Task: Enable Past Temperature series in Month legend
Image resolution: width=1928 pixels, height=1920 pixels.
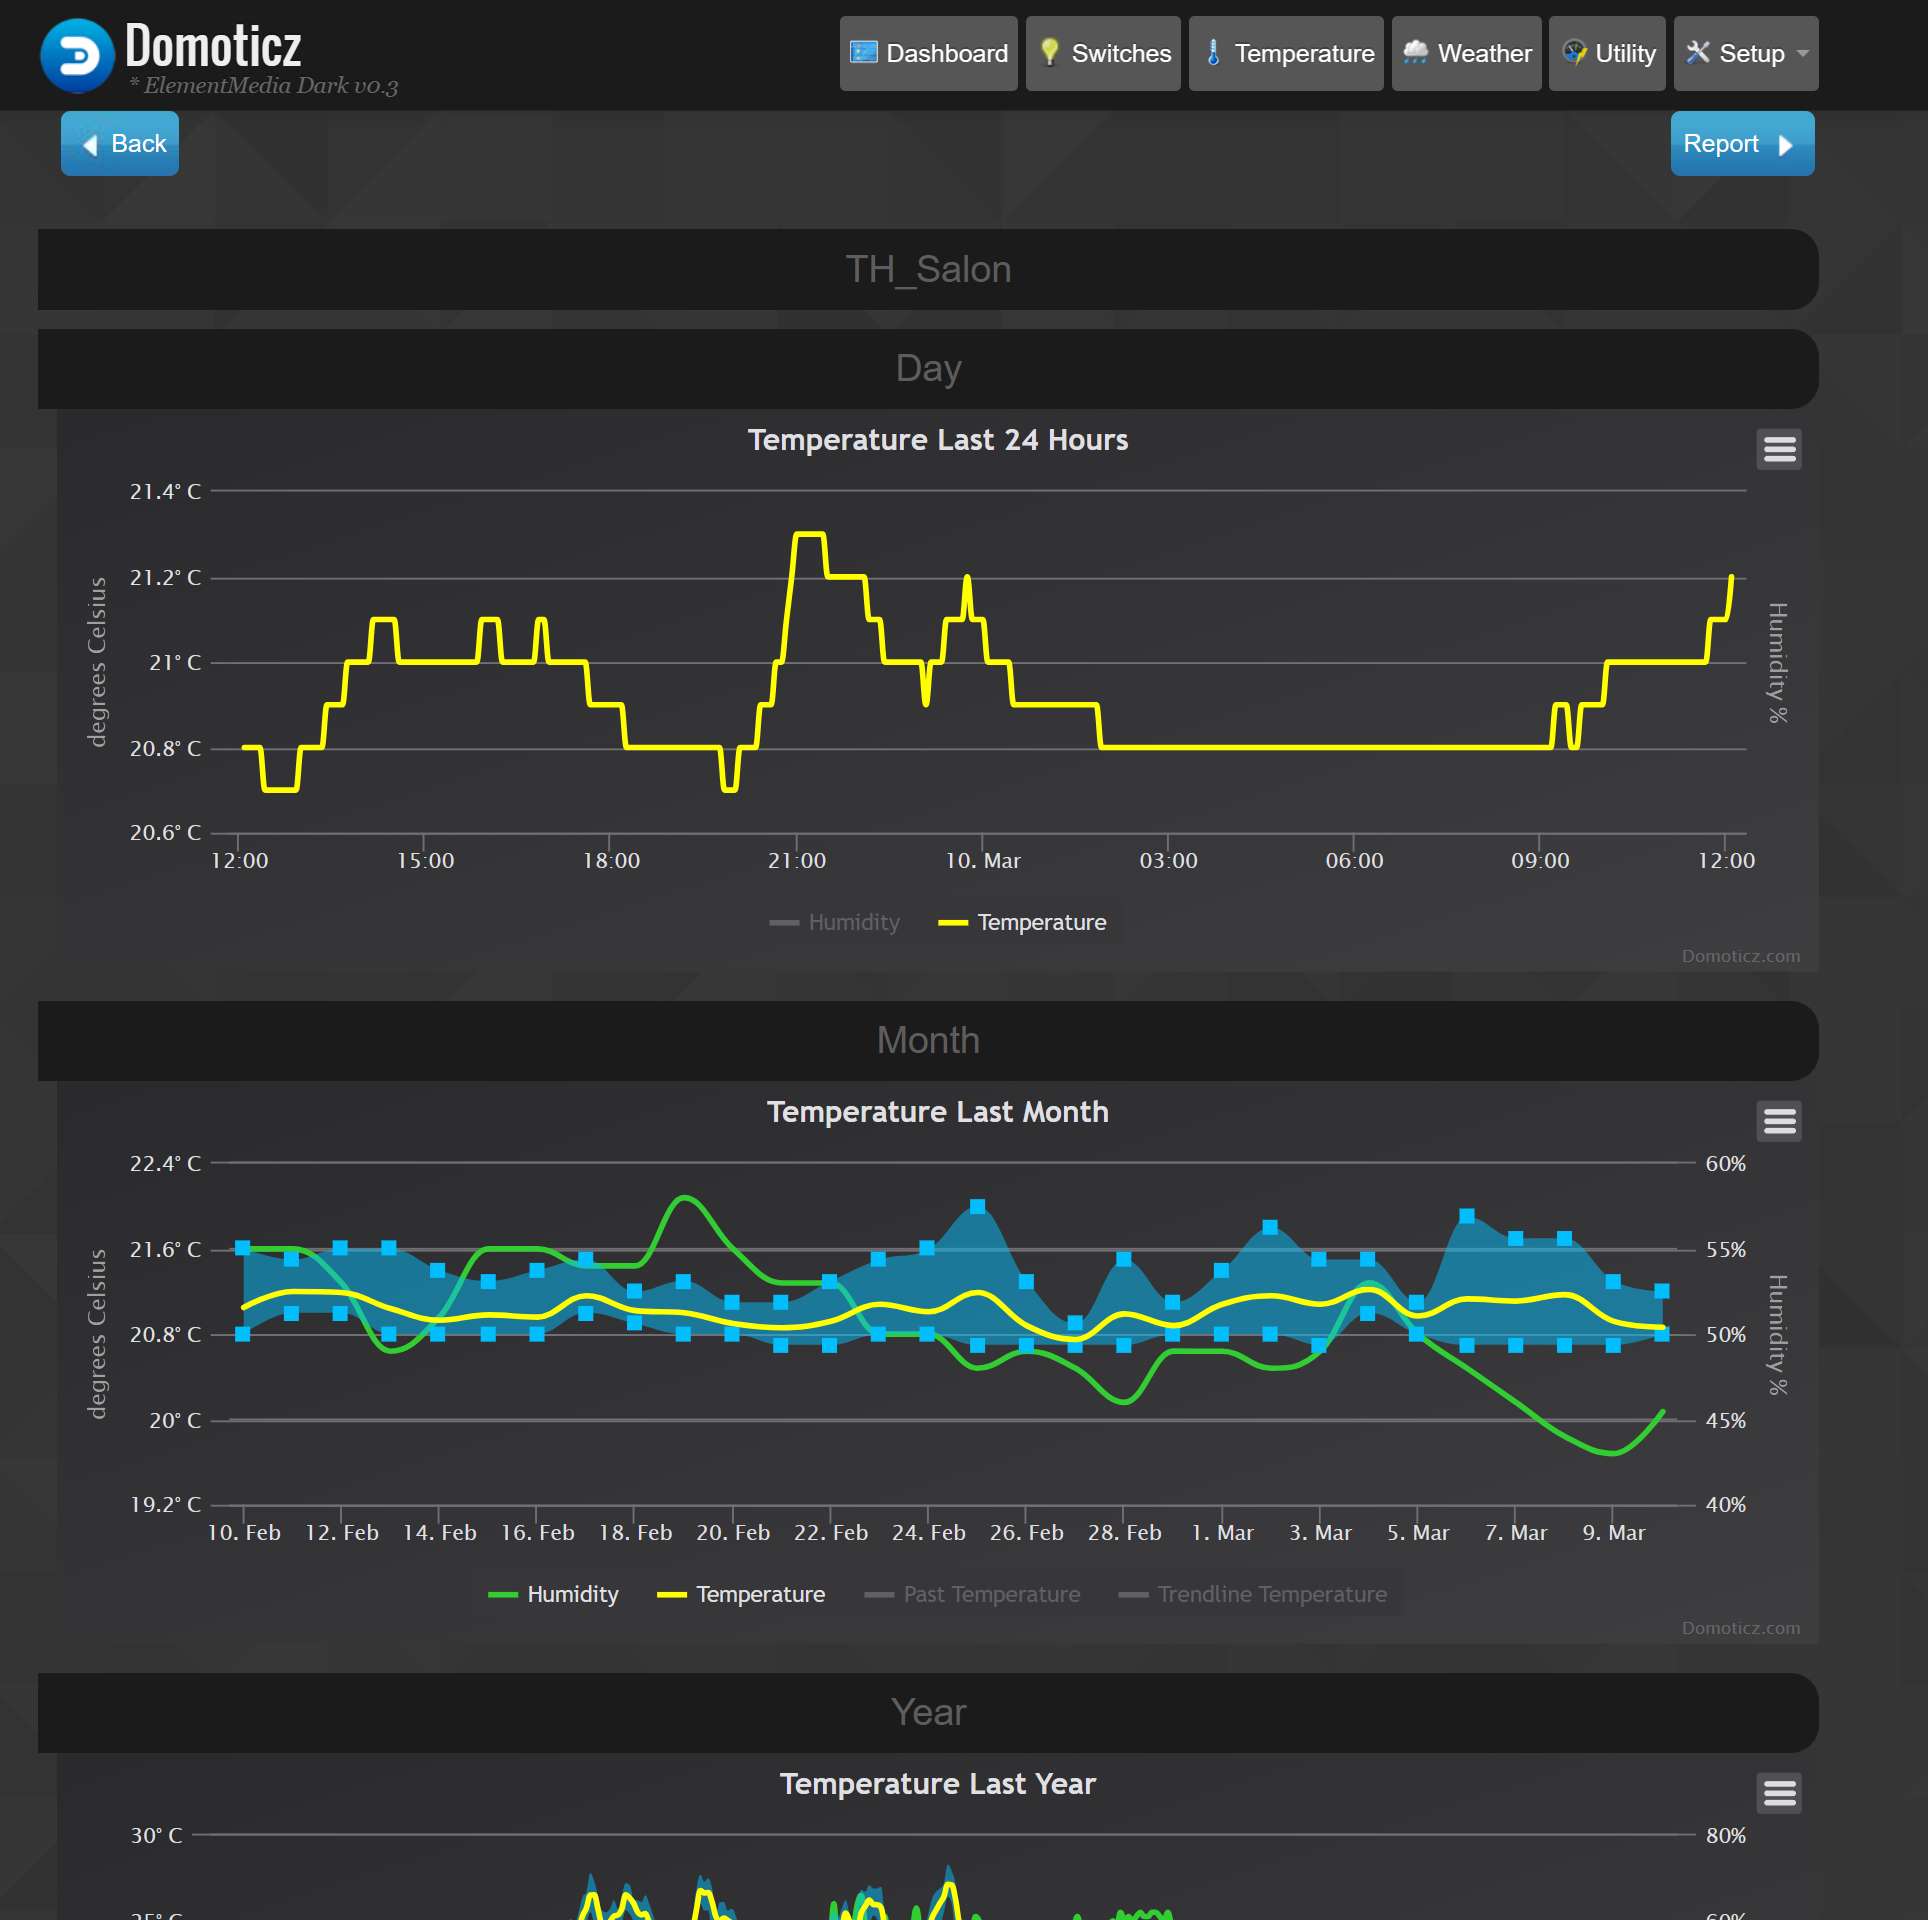Action: pos(972,1594)
